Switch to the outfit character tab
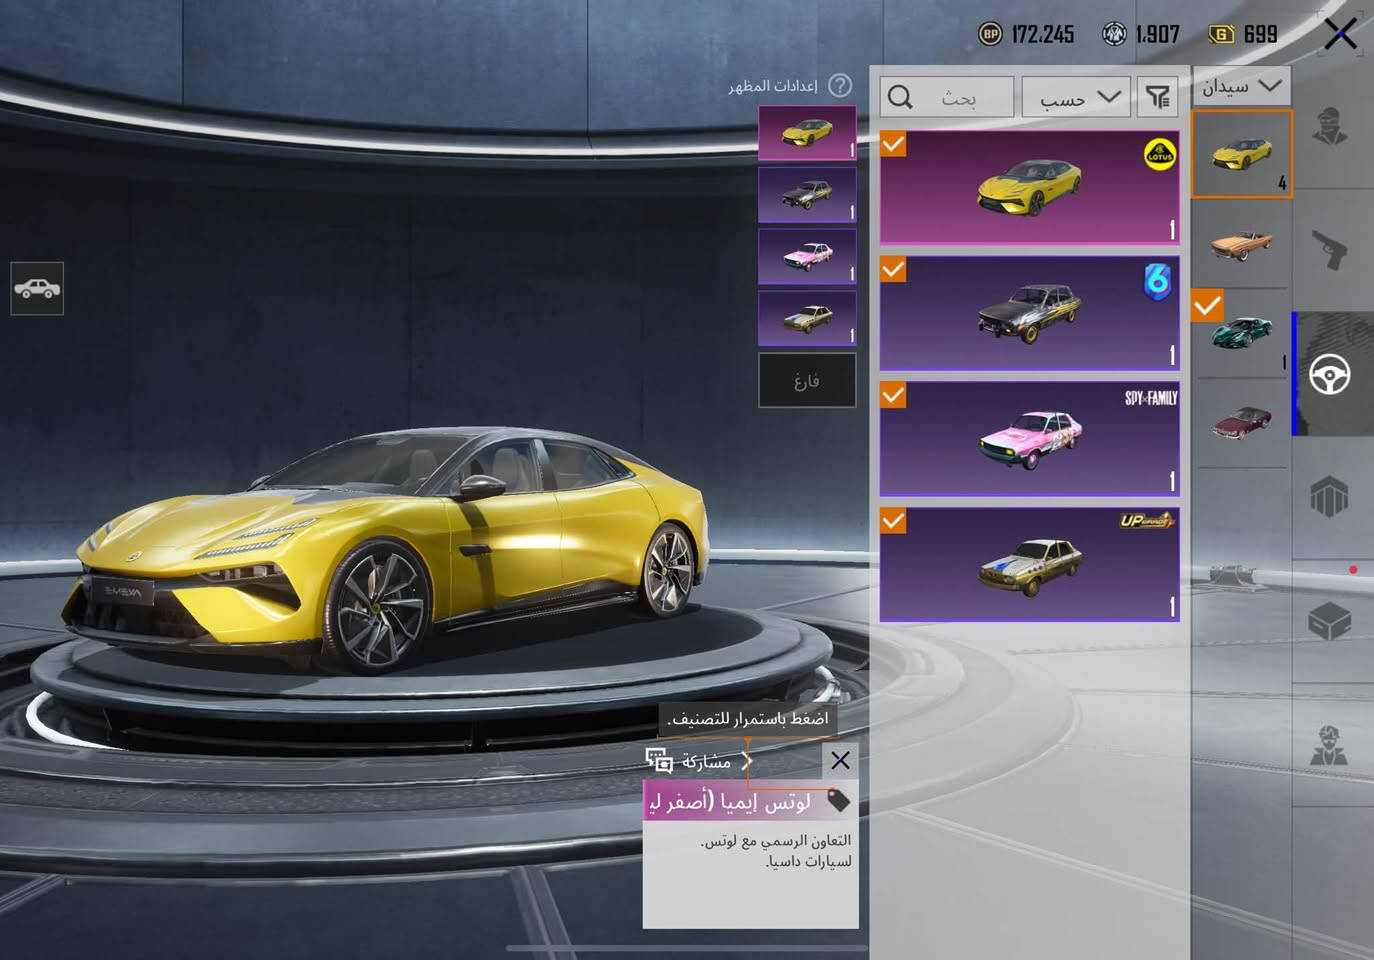This screenshot has width=1374, height=960. click(x=1330, y=127)
